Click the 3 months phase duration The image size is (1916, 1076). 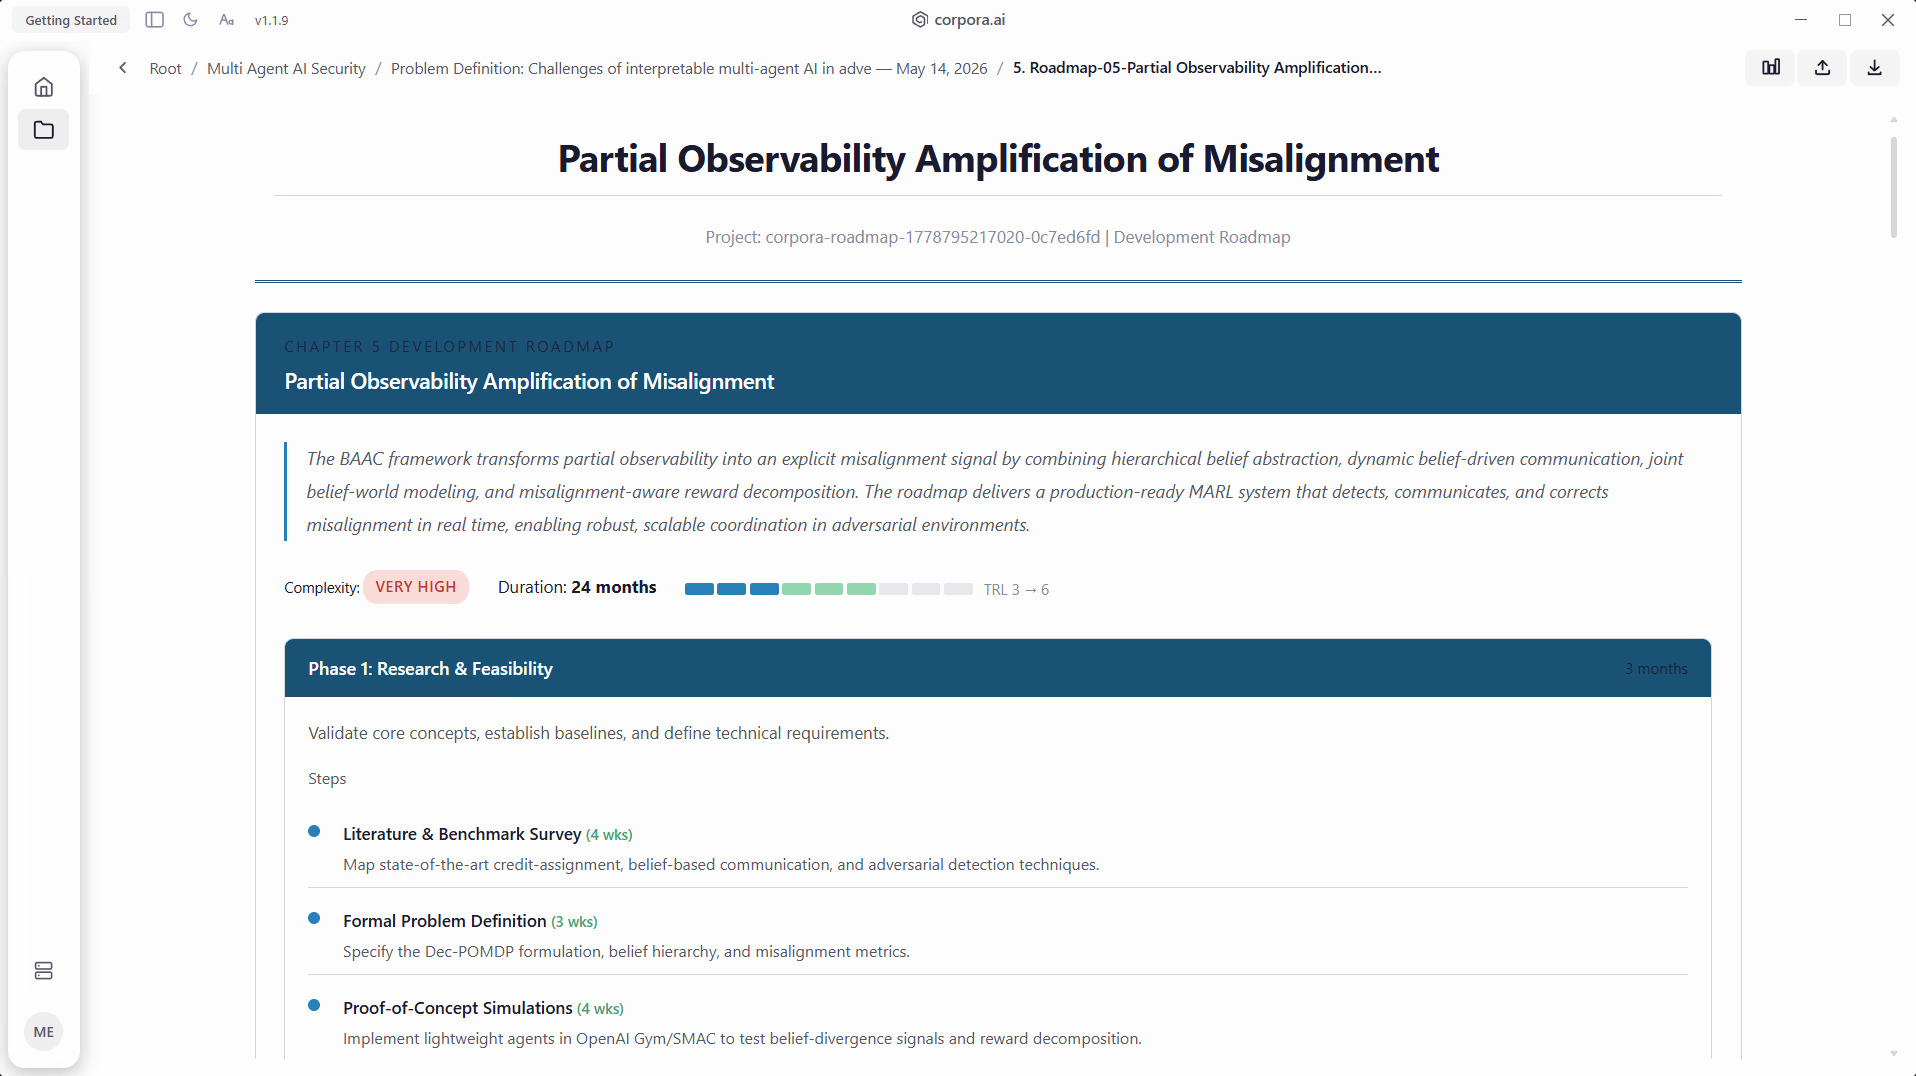[x=1656, y=669]
